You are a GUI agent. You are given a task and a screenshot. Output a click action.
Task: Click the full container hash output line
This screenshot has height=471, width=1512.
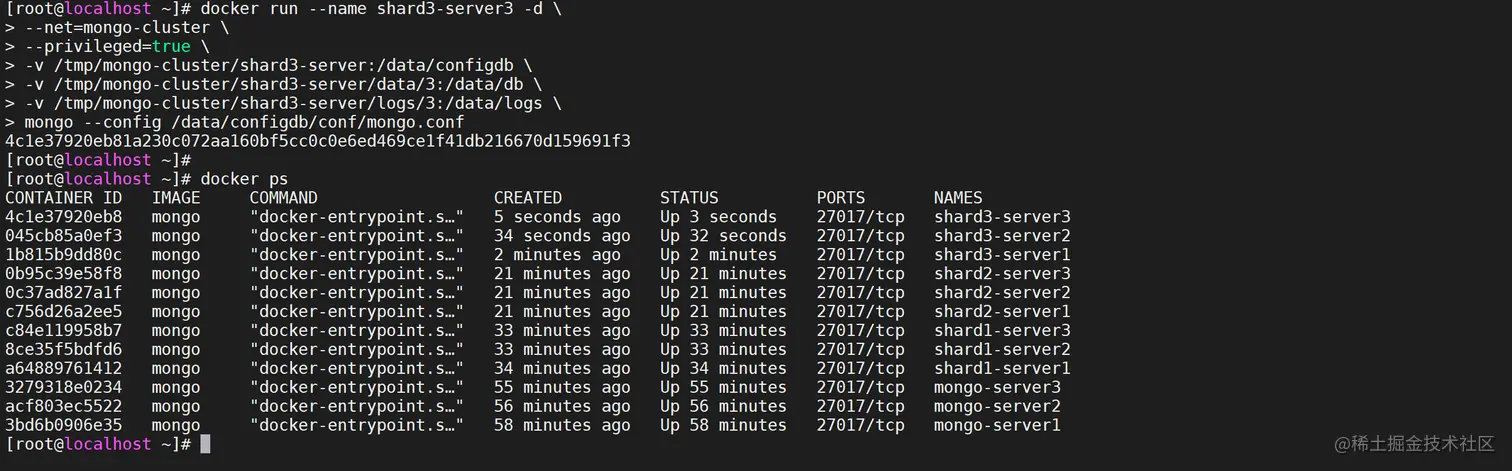click(x=318, y=141)
